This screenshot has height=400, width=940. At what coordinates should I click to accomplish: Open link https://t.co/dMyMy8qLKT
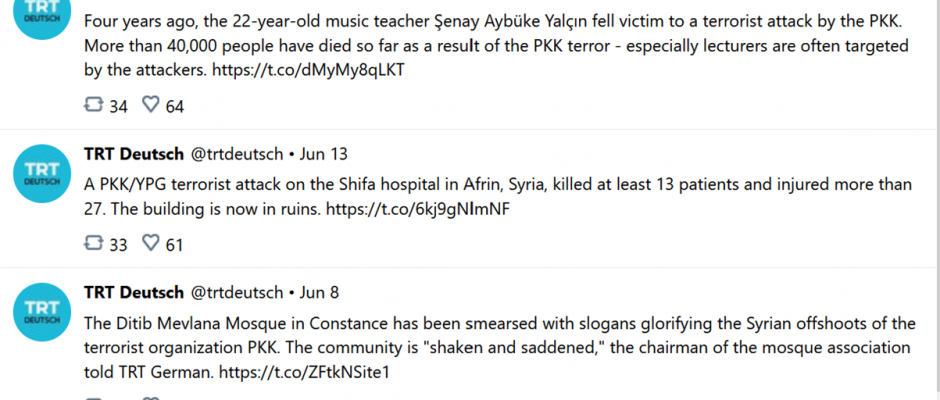[308, 70]
